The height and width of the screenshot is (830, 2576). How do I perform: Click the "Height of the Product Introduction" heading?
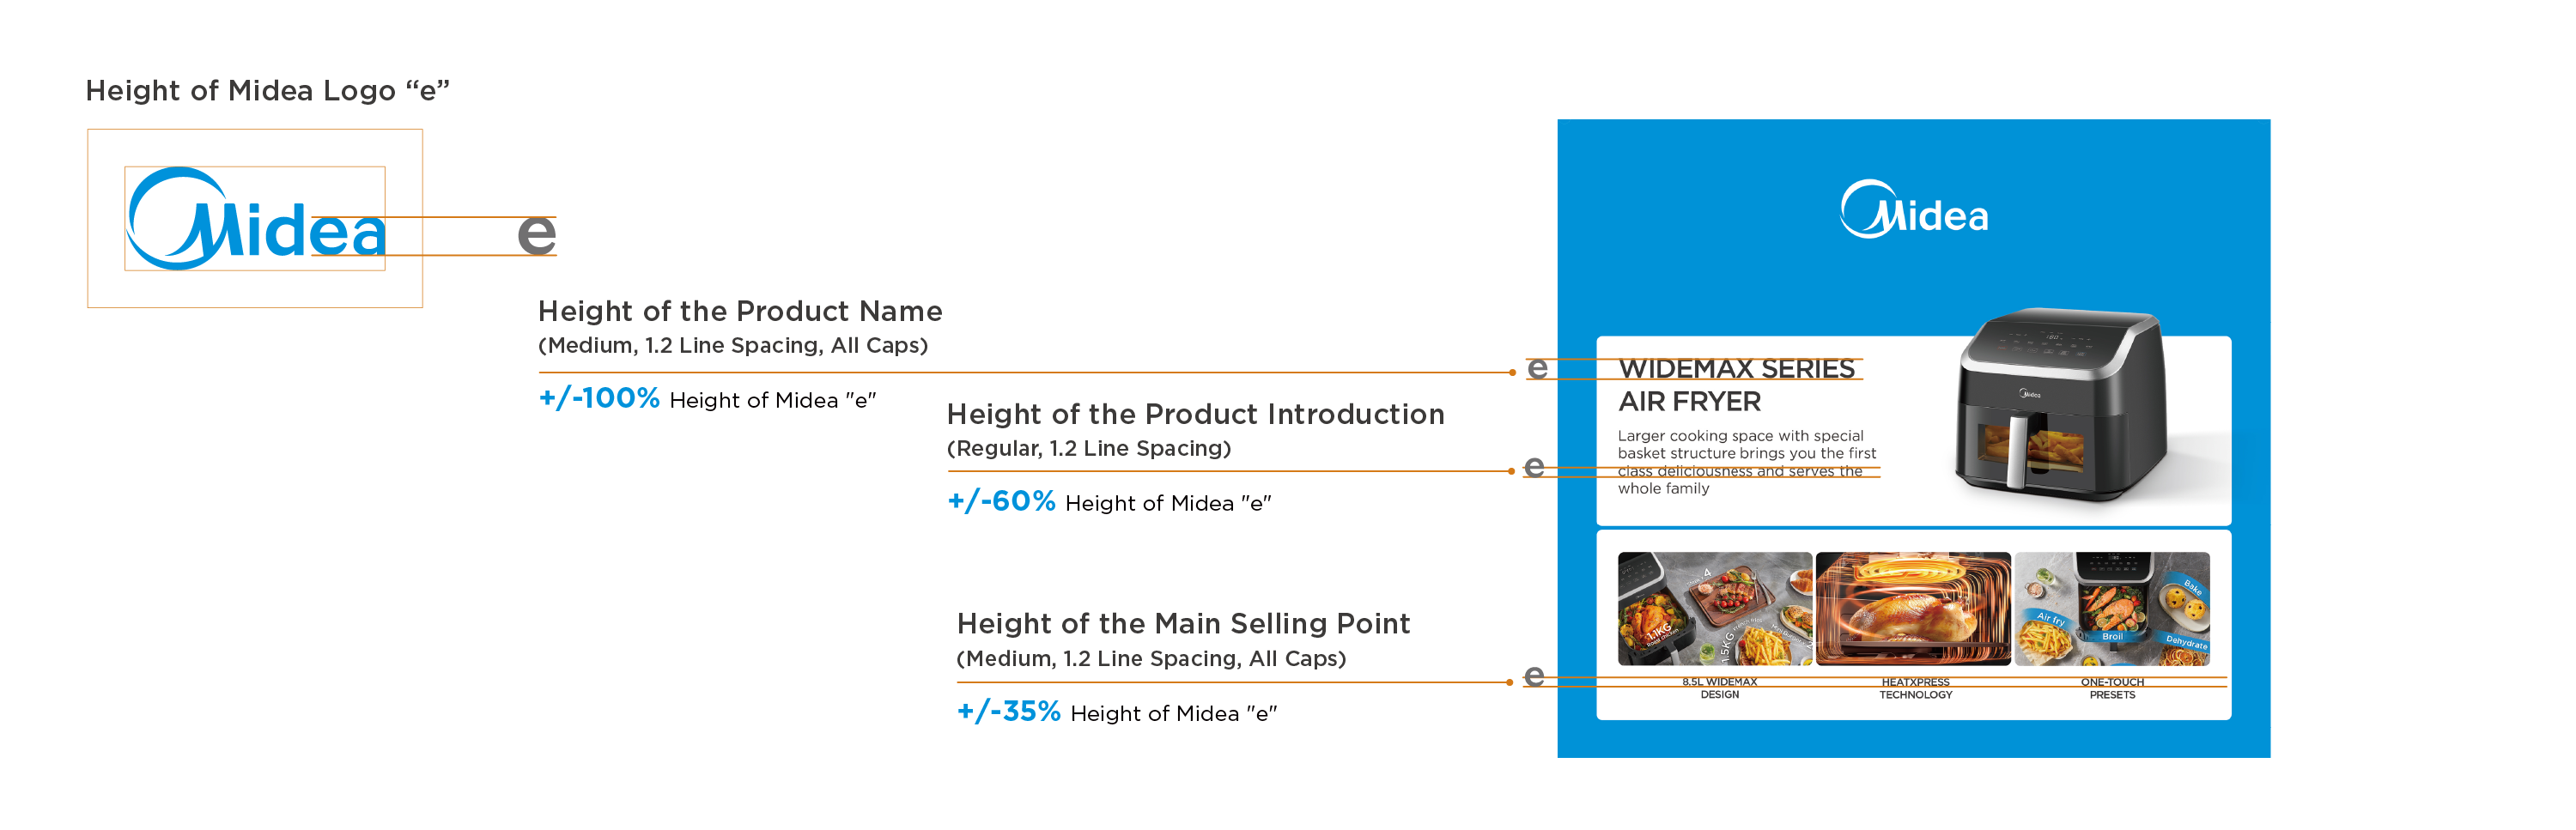pos(1195,414)
